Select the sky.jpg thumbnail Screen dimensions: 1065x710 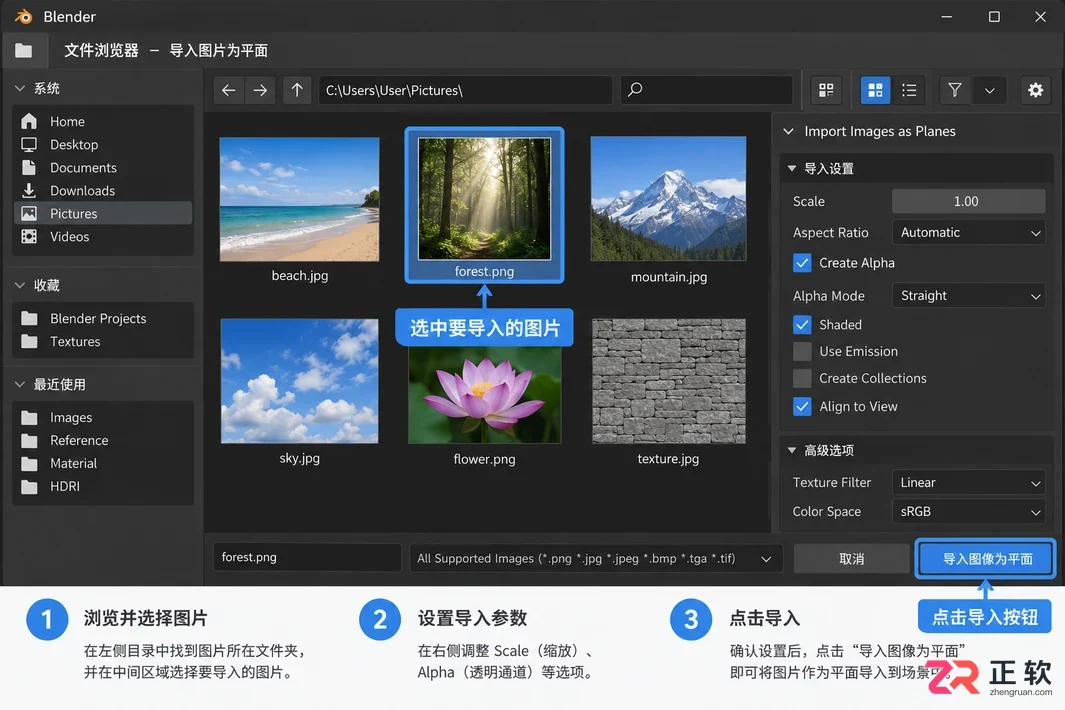[x=300, y=381]
